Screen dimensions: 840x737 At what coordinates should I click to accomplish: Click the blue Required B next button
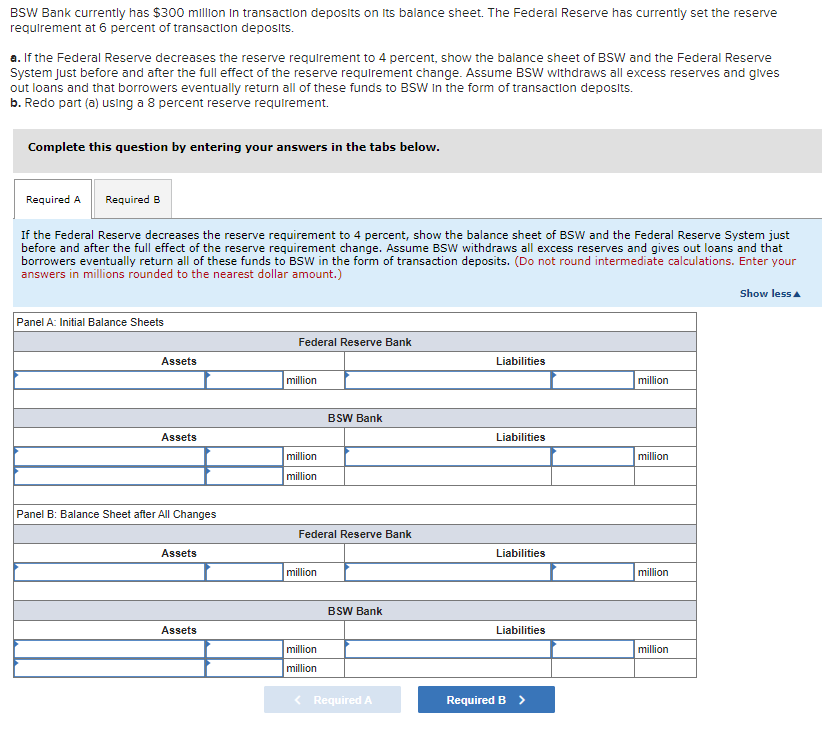pyautogui.click(x=486, y=700)
